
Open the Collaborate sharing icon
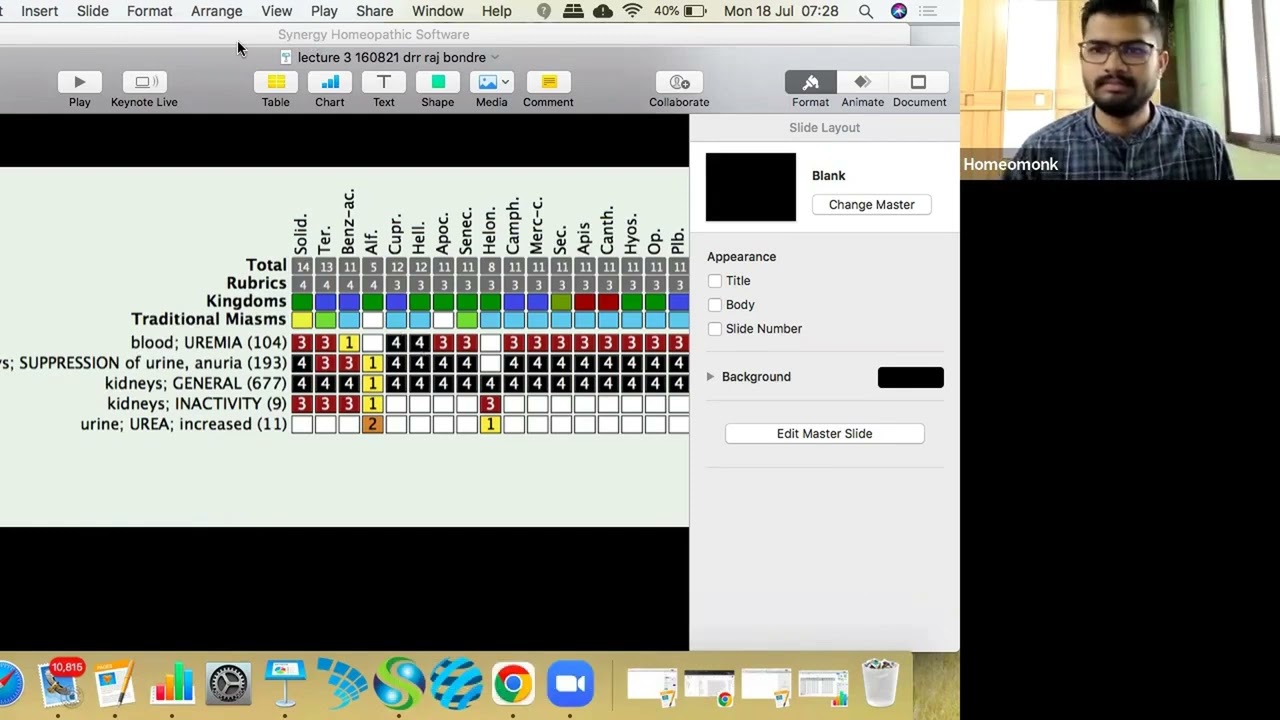pyautogui.click(x=679, y=82)
